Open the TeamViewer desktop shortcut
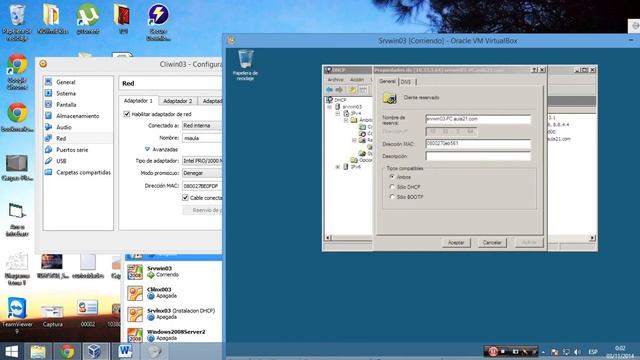The height and width of the screenshot is (360, 640). [x=17, y=316]
